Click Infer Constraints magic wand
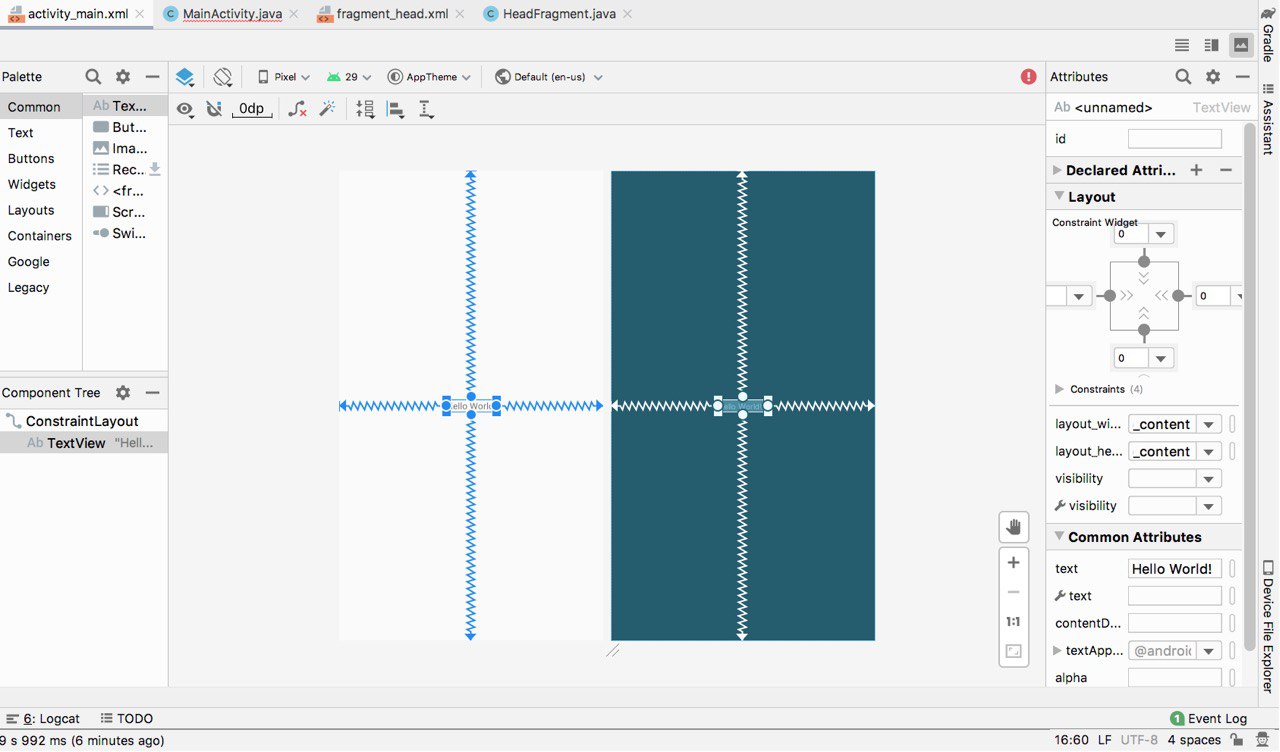This screenshot has width=1280, height=752. (327, 109)
